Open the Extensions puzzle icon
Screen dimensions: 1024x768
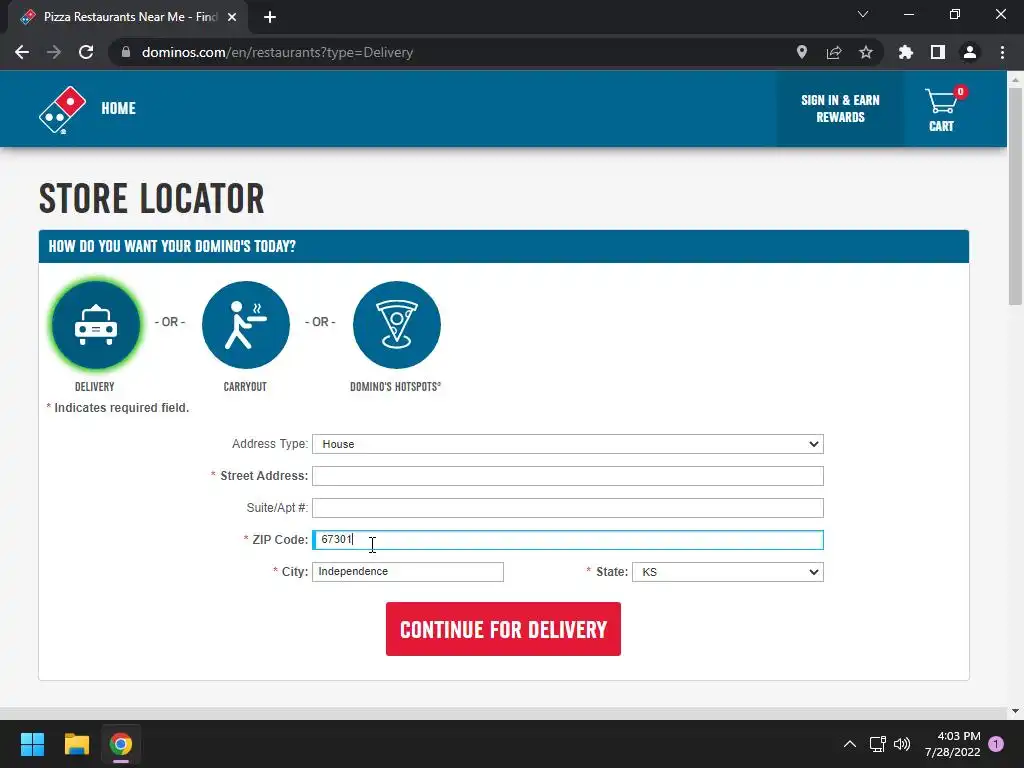click(x=905, y=52)
